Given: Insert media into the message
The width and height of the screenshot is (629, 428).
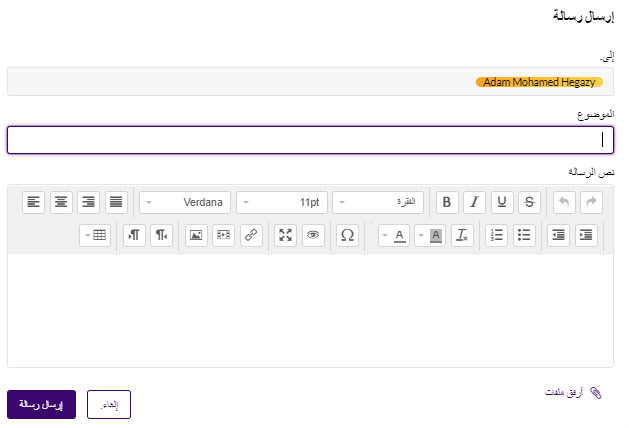Looking at the screenshot, I should 223,235.
